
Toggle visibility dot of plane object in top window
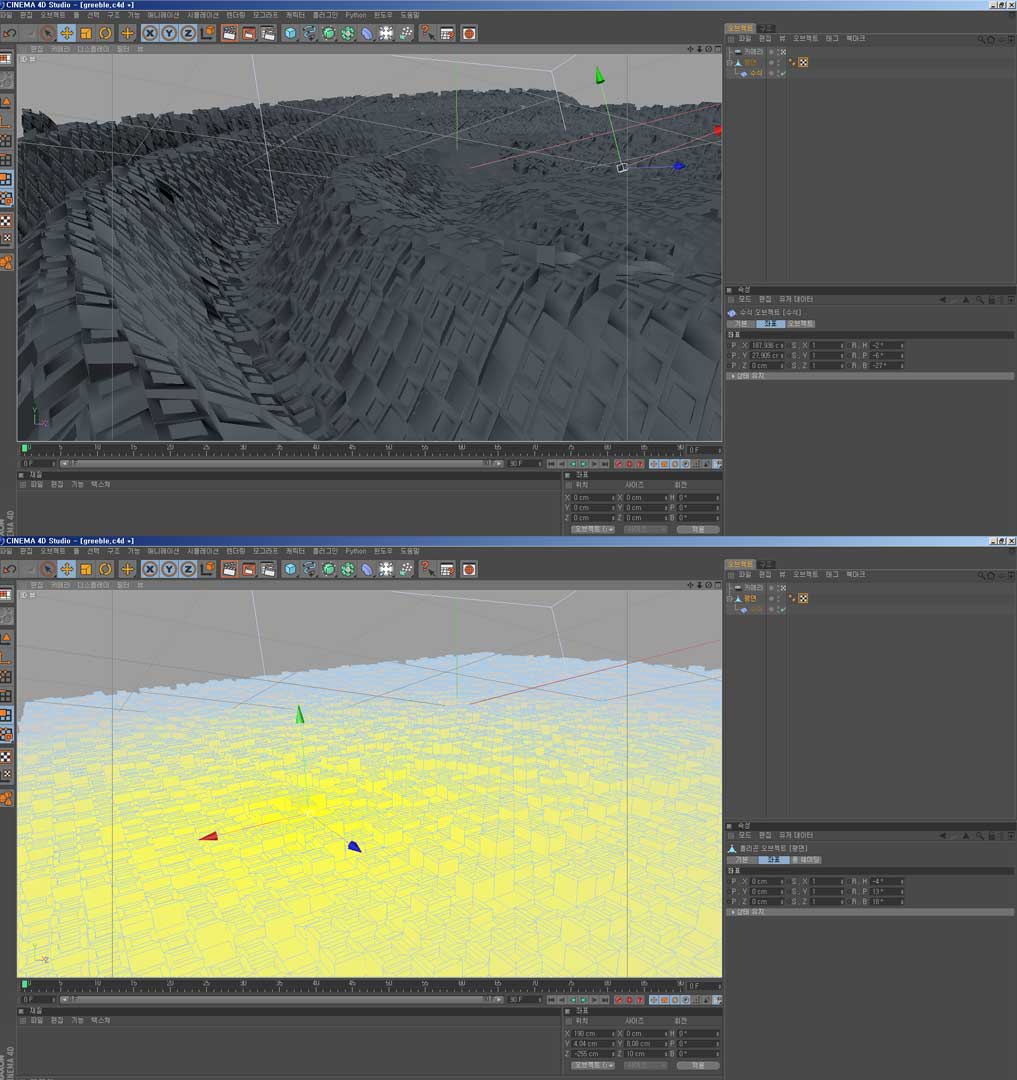coord(771,63)
